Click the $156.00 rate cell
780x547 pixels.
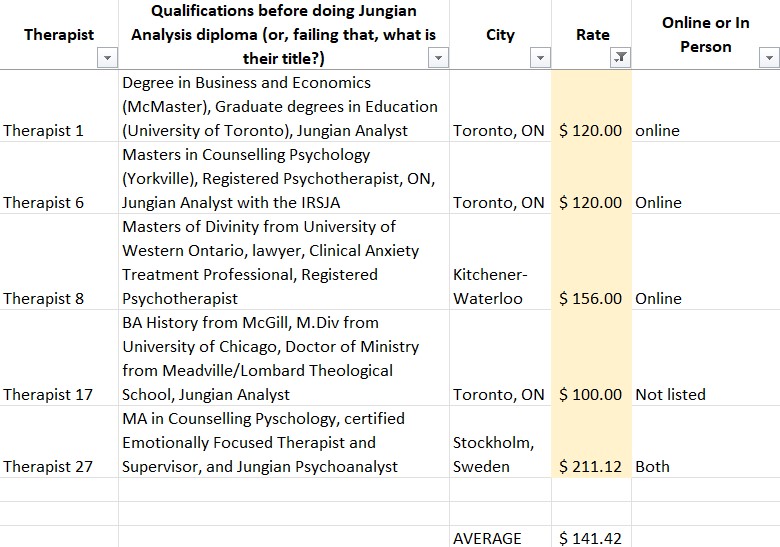point(590,298)
